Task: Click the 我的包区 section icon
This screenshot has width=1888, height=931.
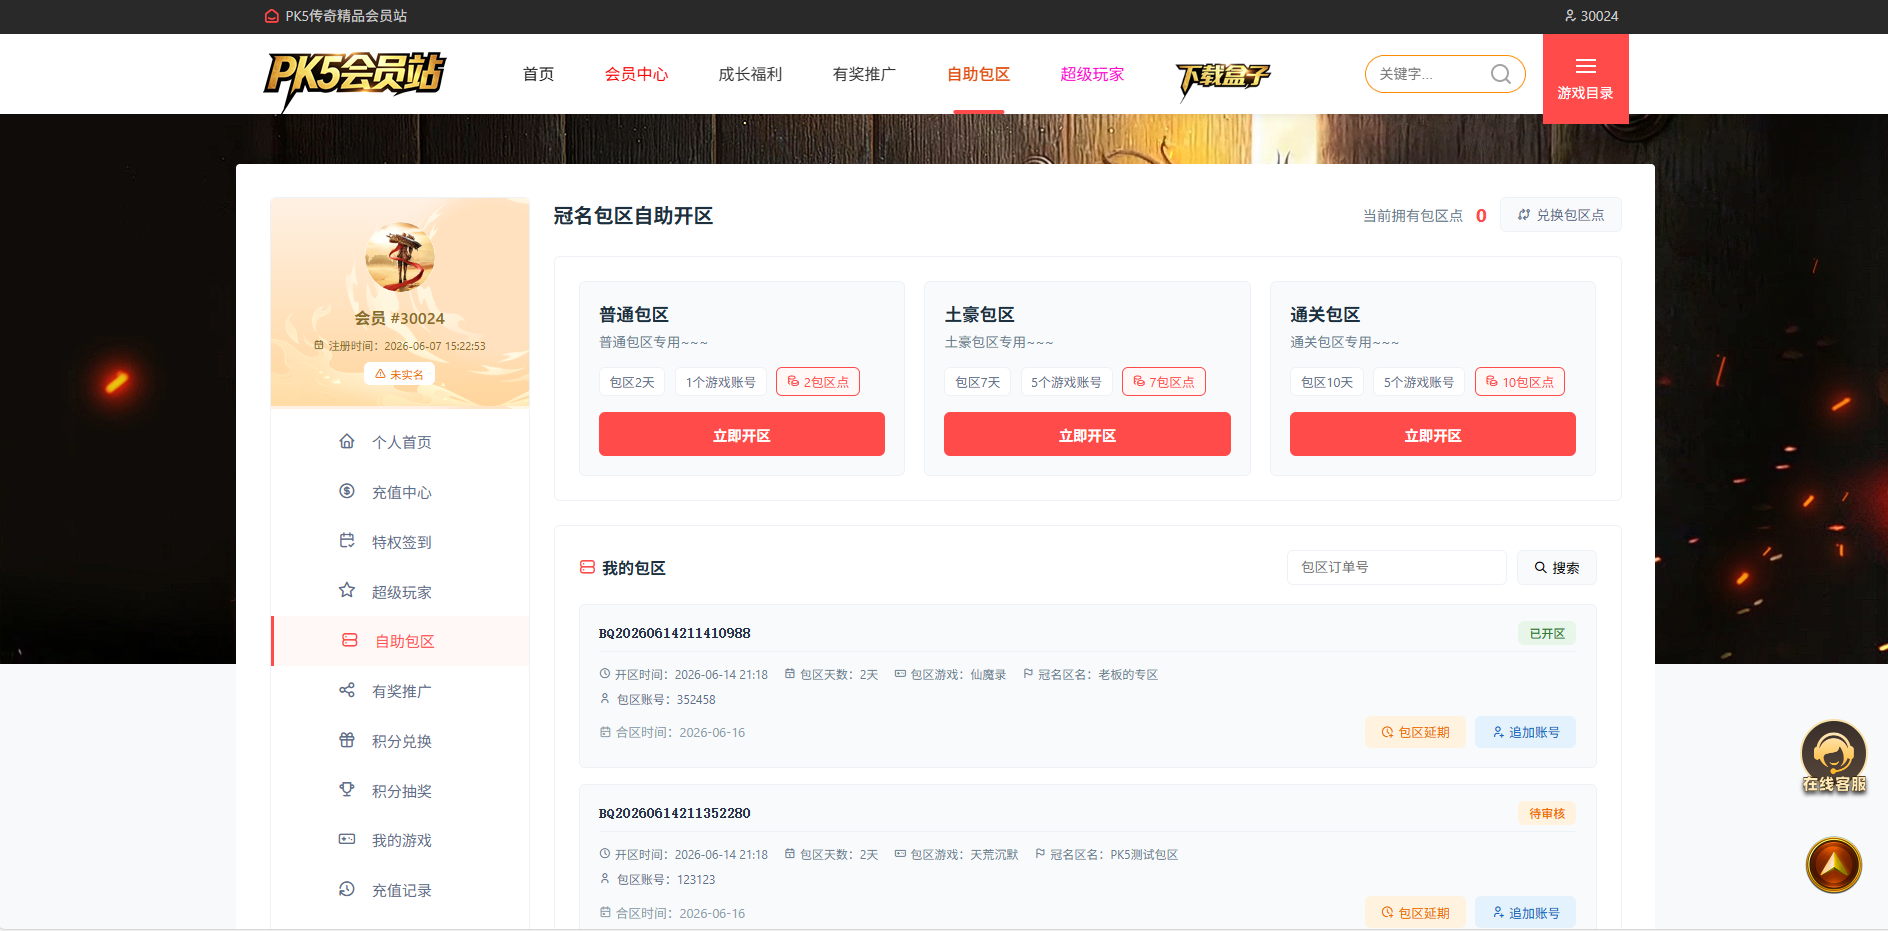Action: [x=587, y=567]
